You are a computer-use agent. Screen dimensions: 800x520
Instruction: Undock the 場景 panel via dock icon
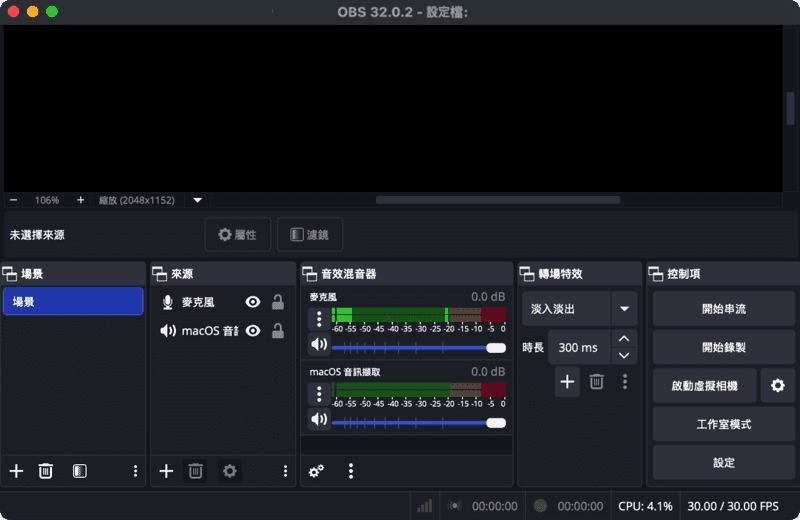pos(10,274)
